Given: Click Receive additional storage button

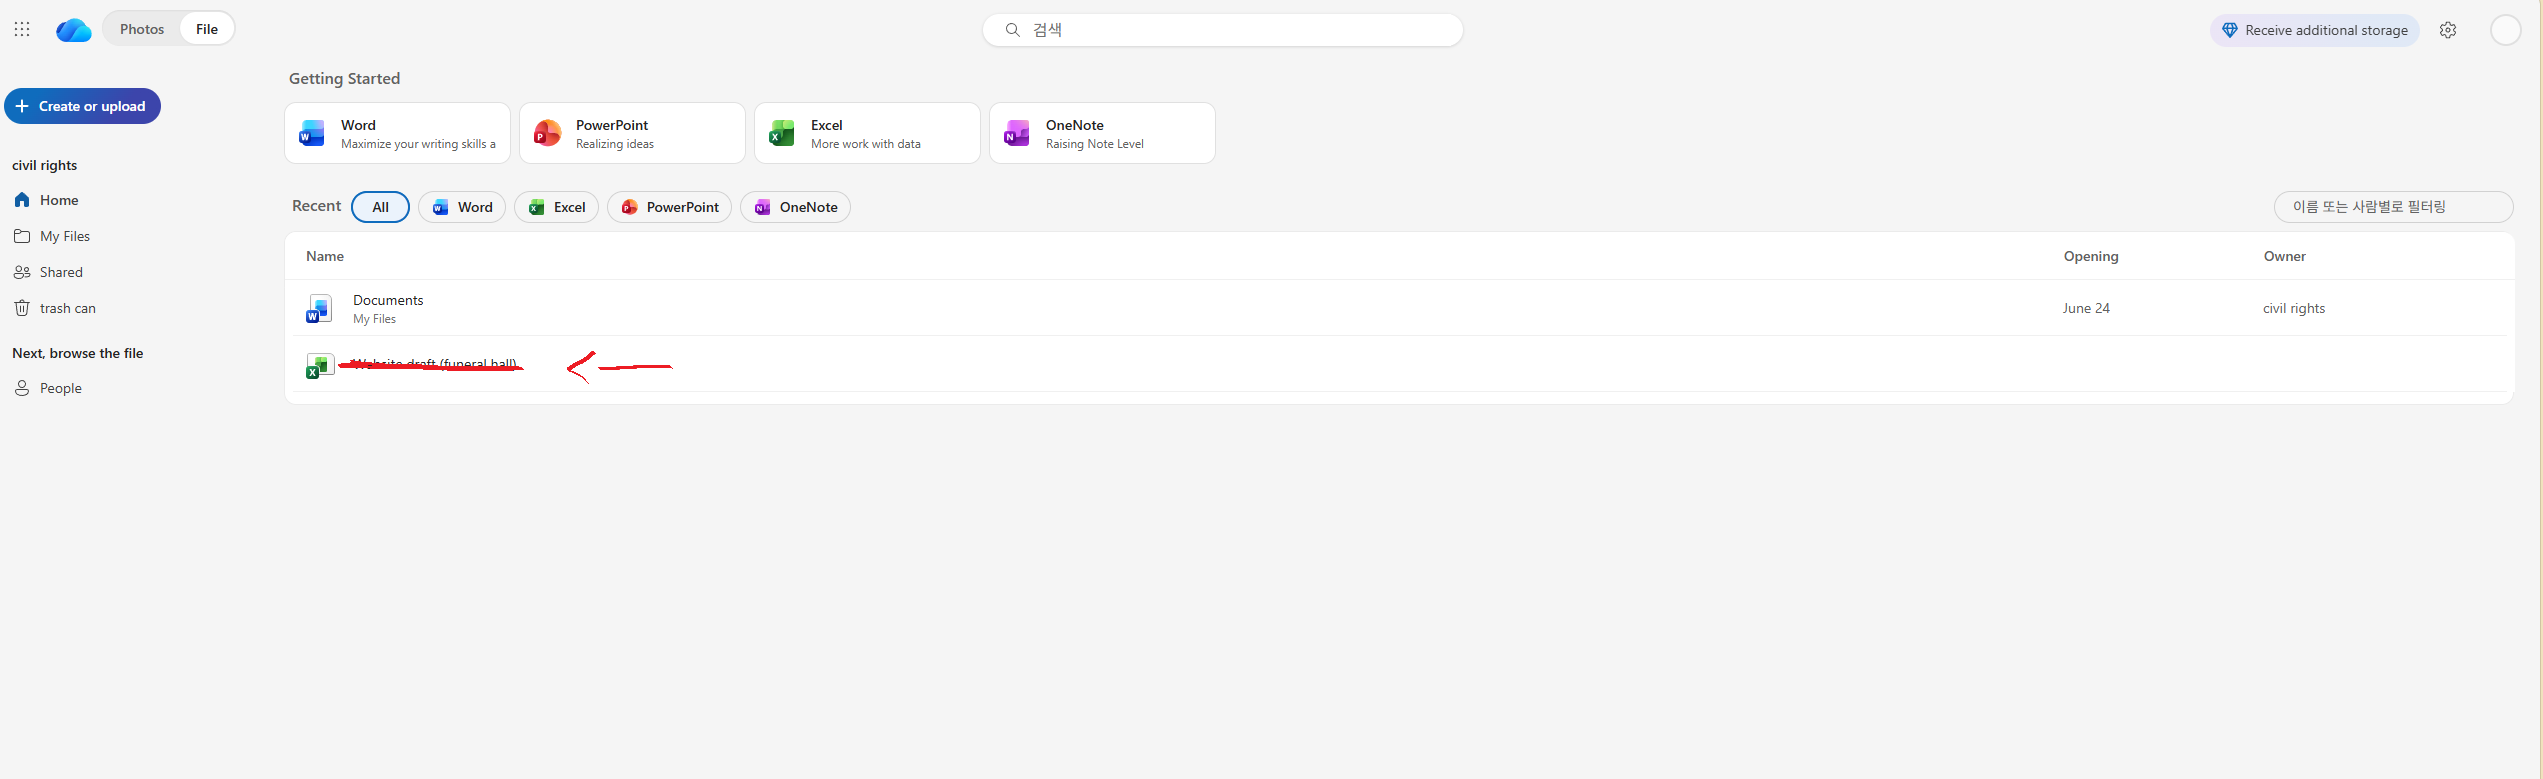Looking at the screenshot, I should (2314, 30).
